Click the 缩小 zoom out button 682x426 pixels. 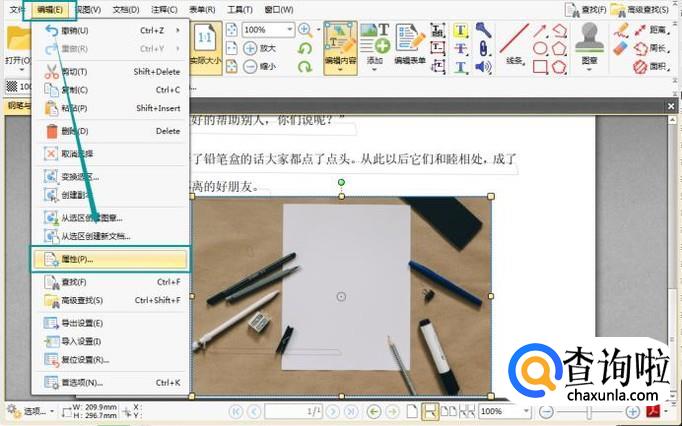259,66
